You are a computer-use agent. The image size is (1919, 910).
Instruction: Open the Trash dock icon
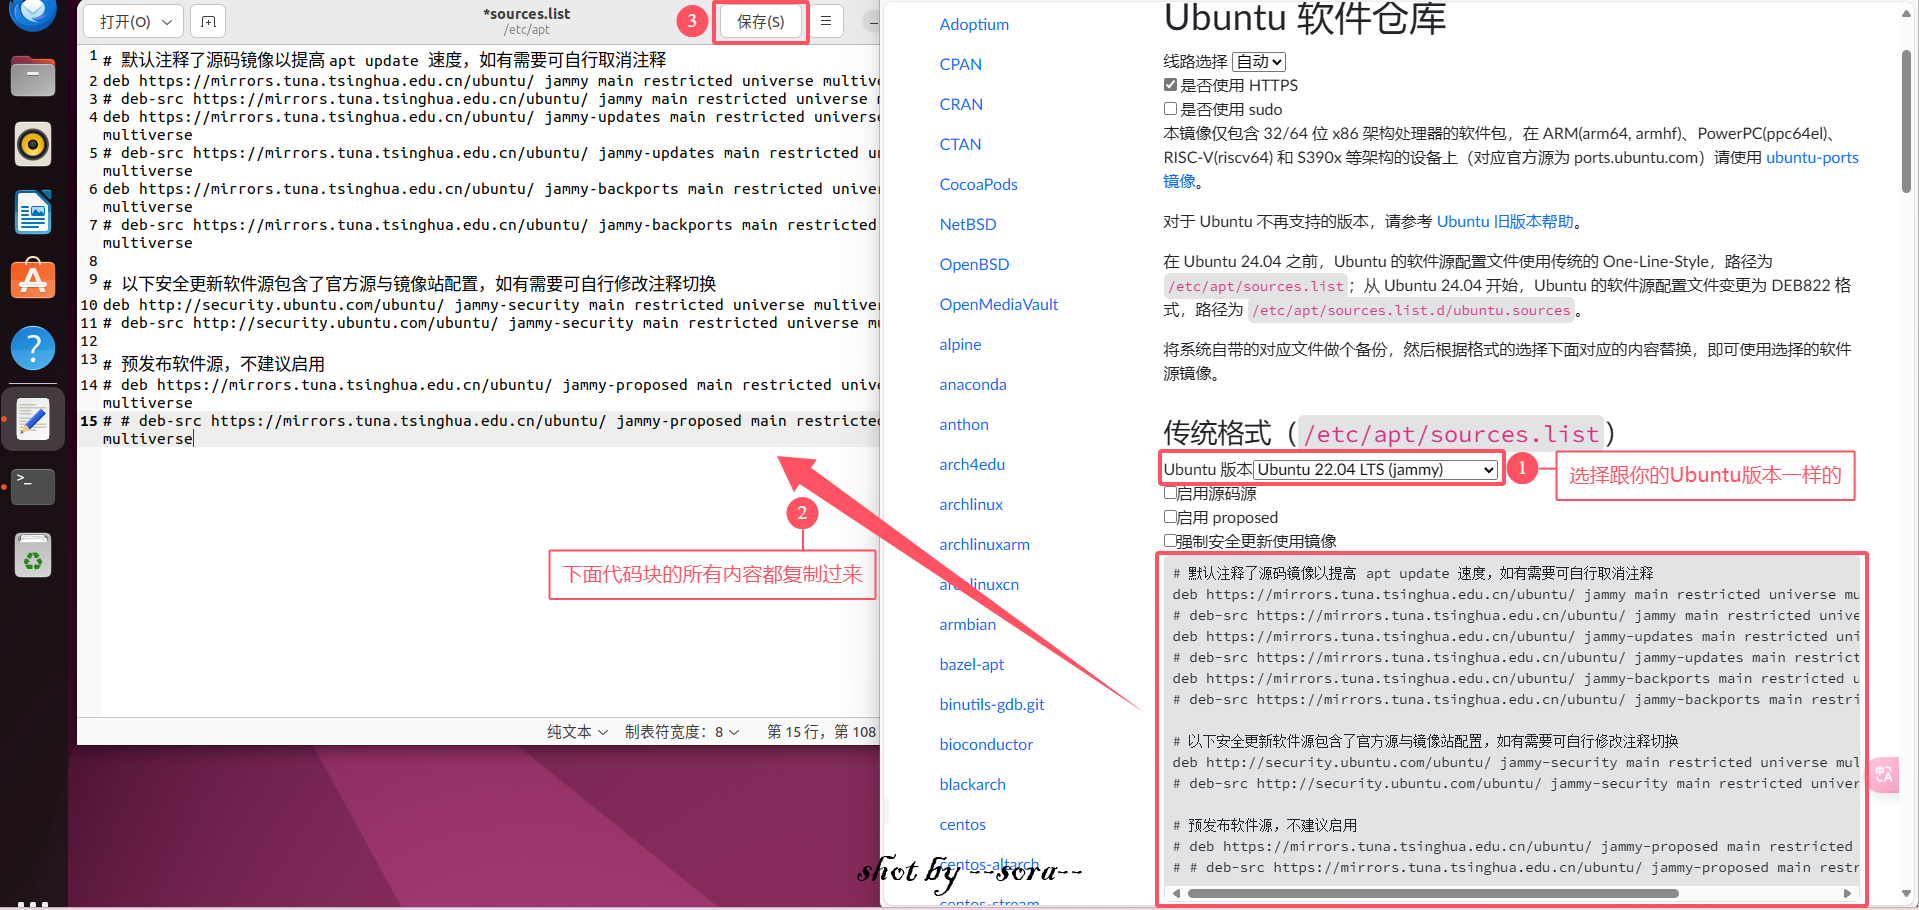[33, 555]
